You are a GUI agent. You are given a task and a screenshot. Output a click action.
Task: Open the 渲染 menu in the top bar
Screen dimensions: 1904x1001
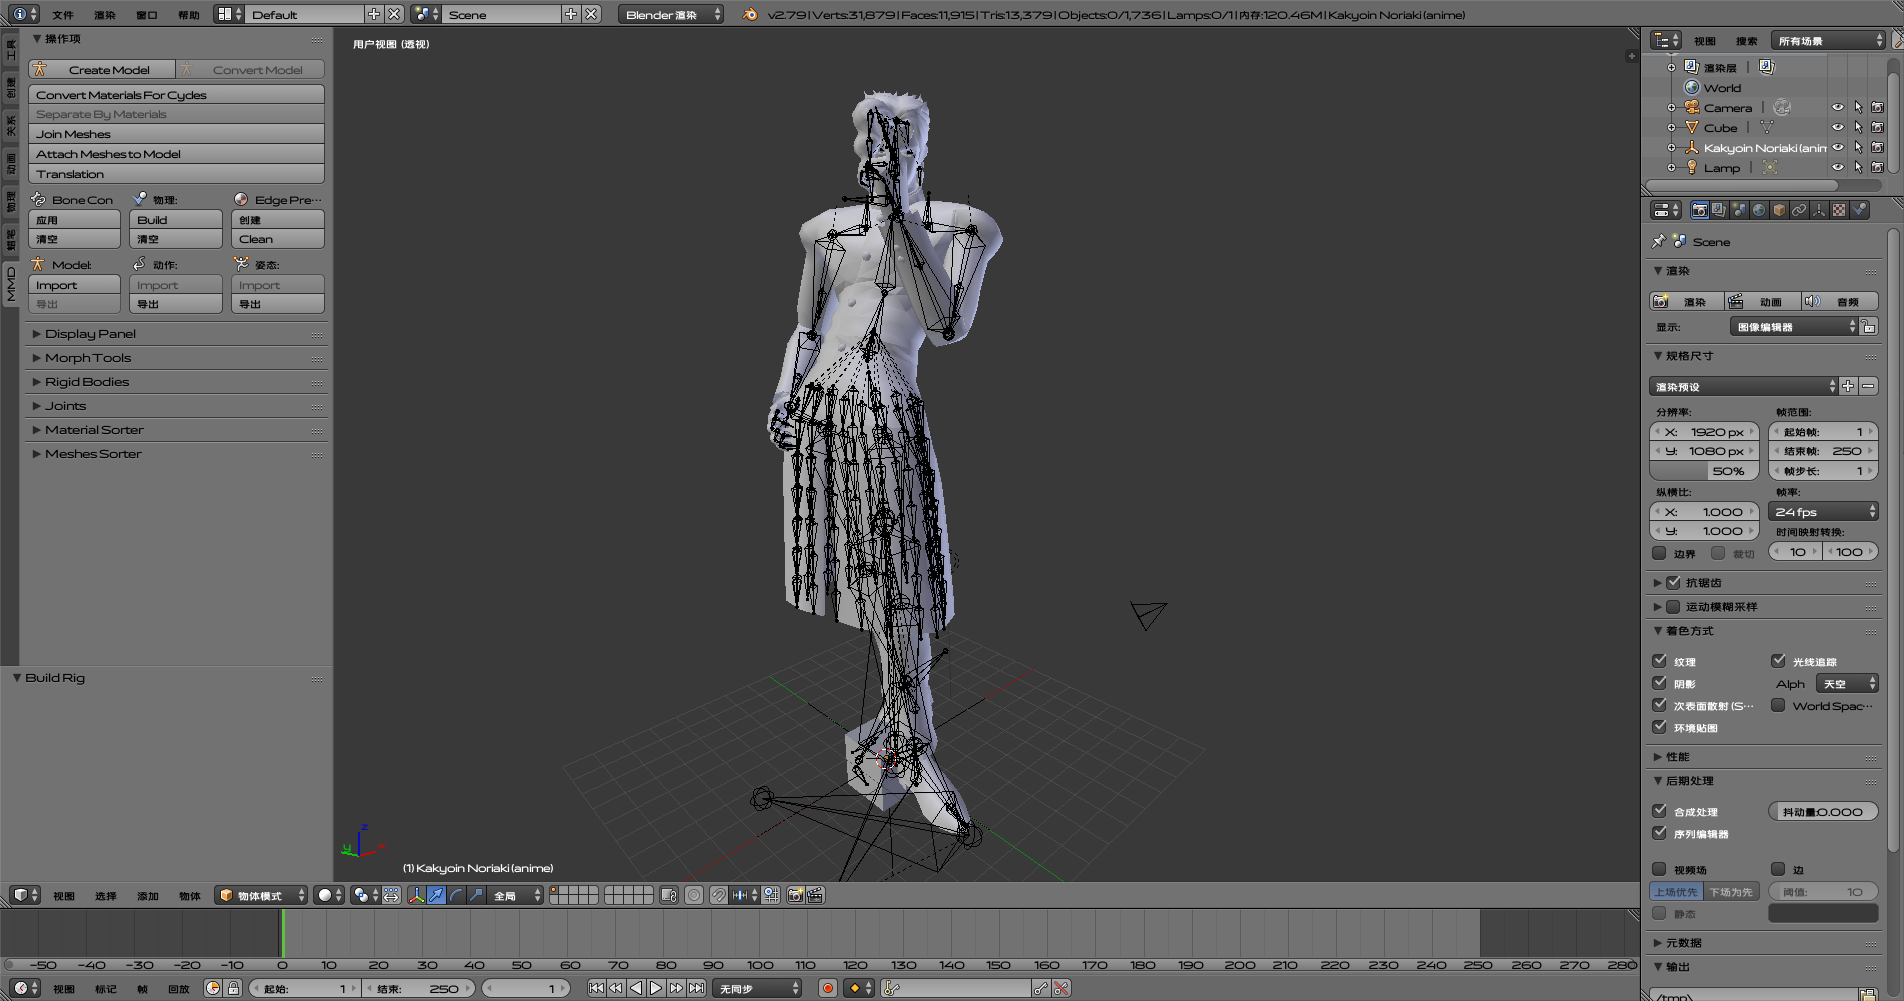click(x=104, y=14)
